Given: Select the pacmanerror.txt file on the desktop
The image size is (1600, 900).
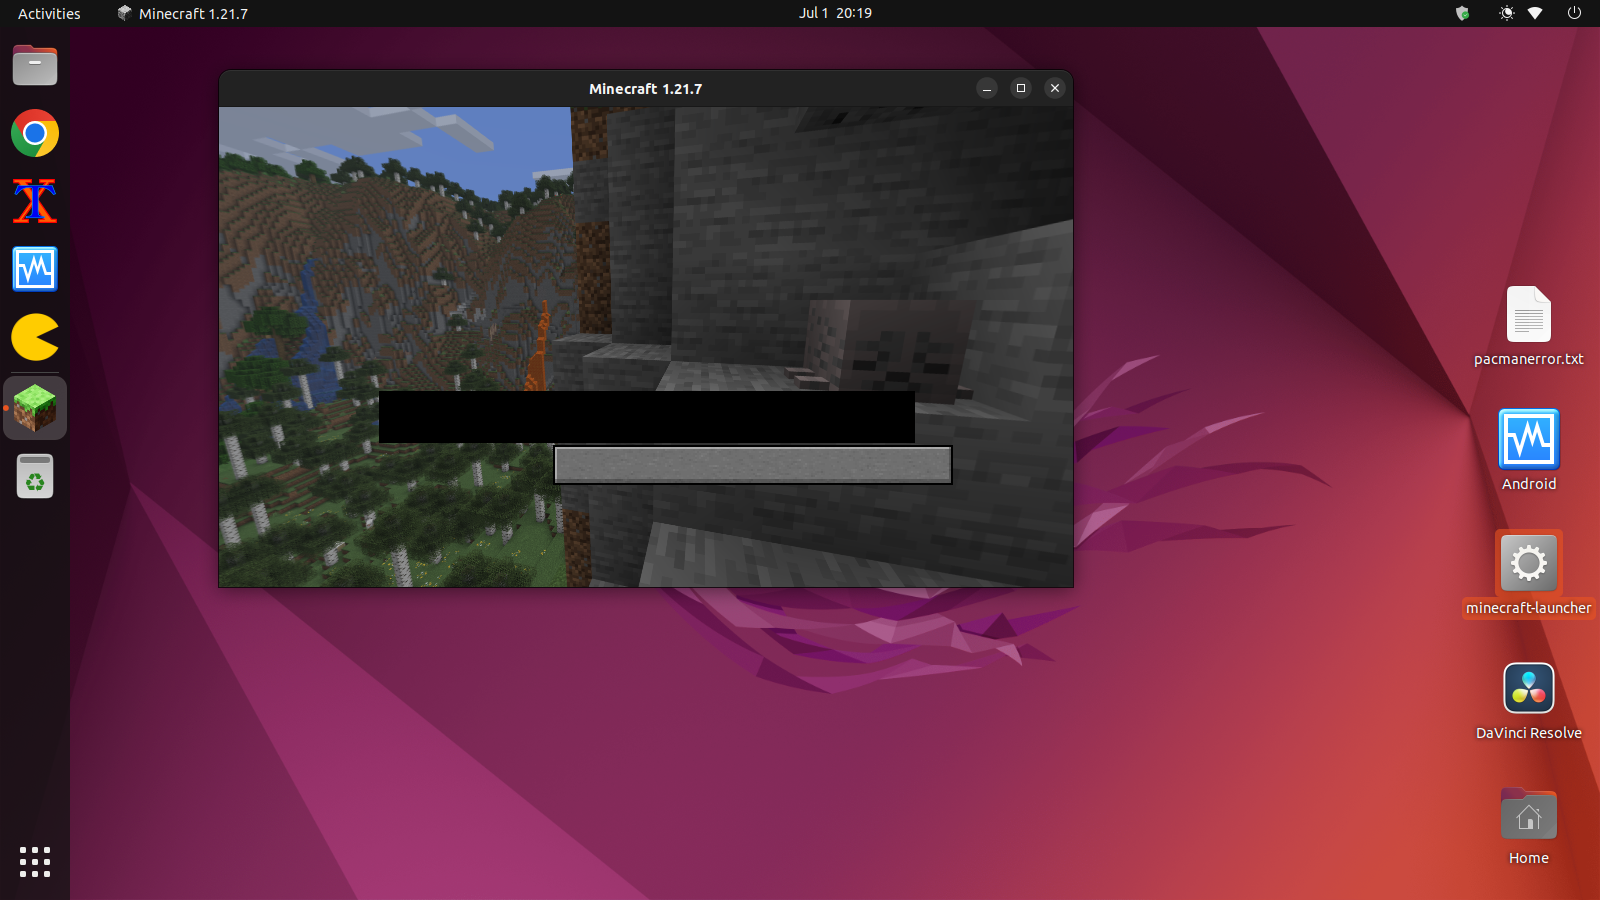Looking at the screenshot, I should [x=1528, y=327].
